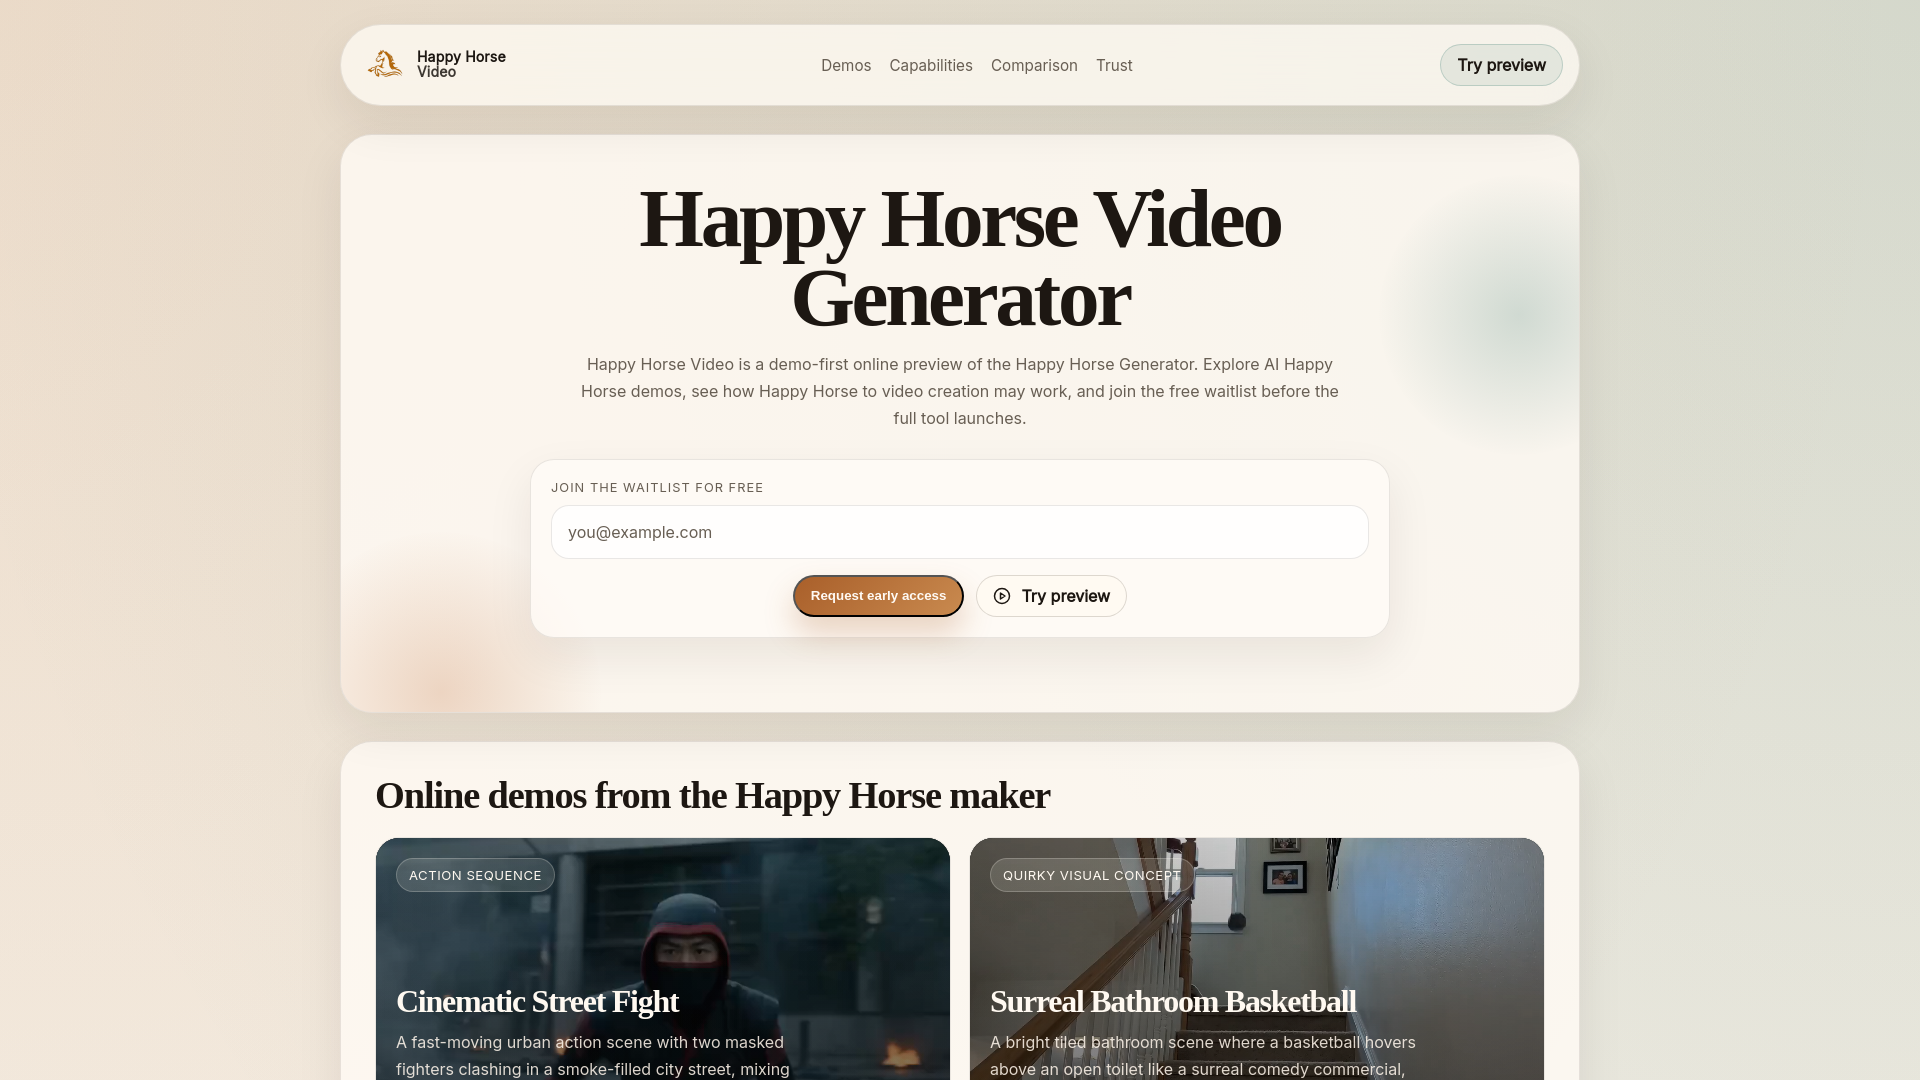
Task: Click the JOIN THE WAITLIST FOR FREE label
Action: click(657, 488)
